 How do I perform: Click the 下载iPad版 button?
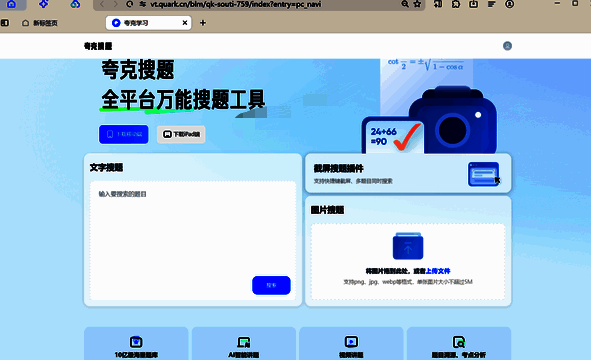point(181,134)
